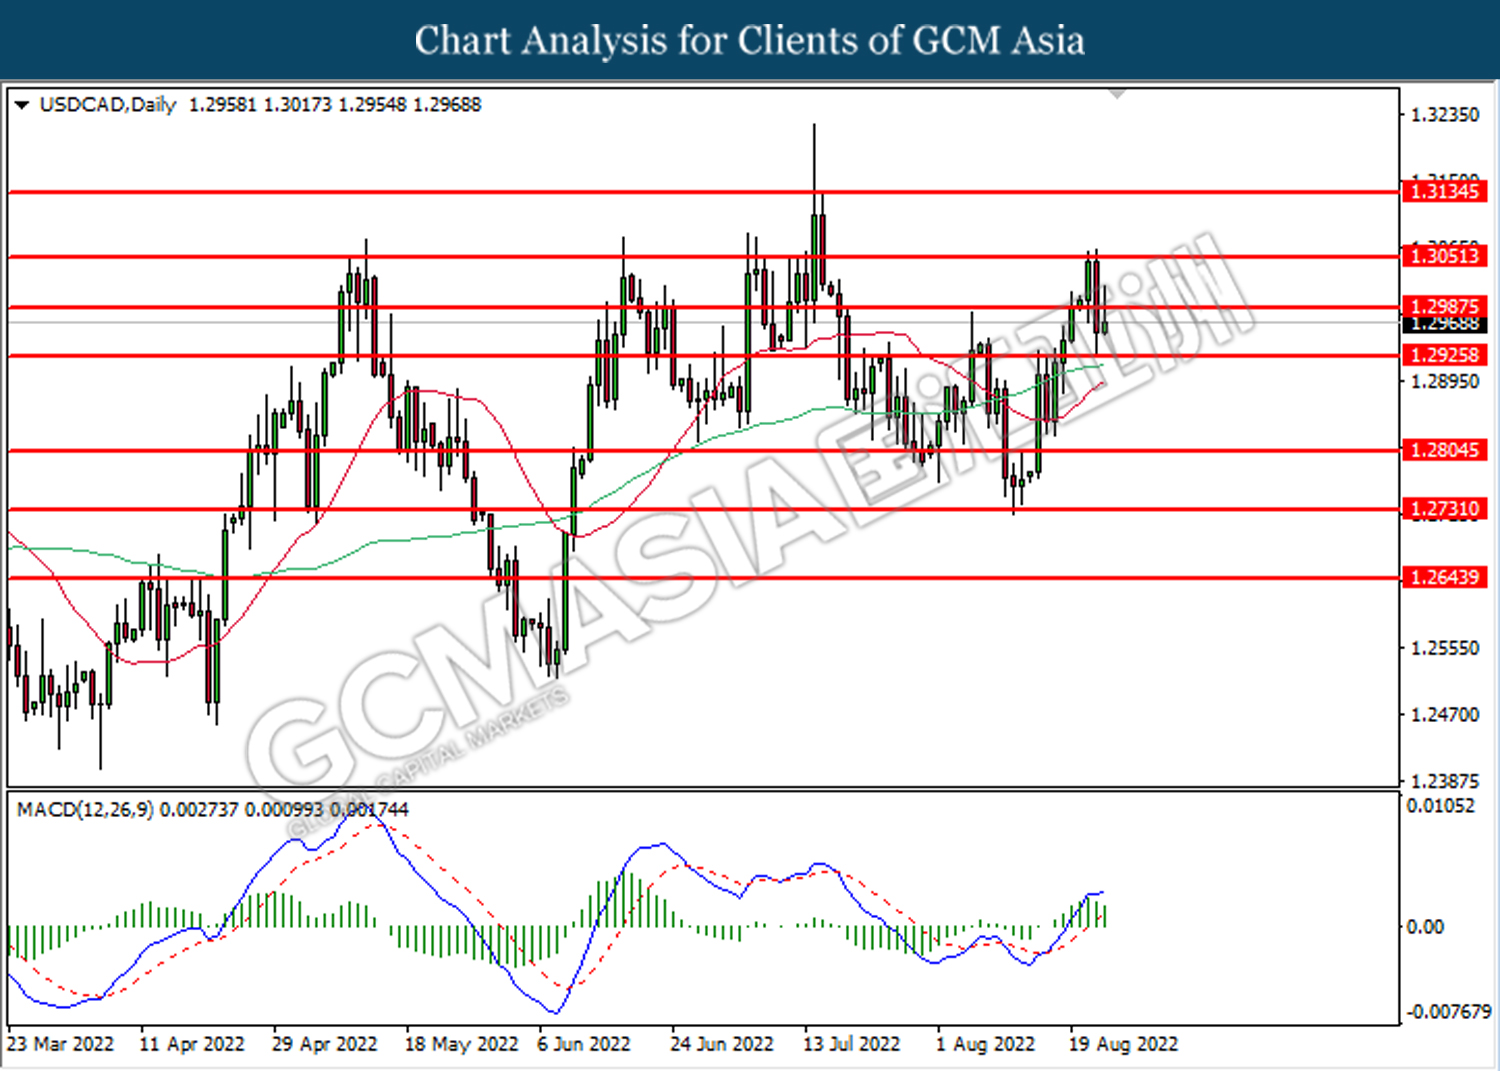Viewport: 1500px width, 1071px height.
Task: Click the 1.28950 price axis value
Action: pyautogui.click(x=1444, y=381)
